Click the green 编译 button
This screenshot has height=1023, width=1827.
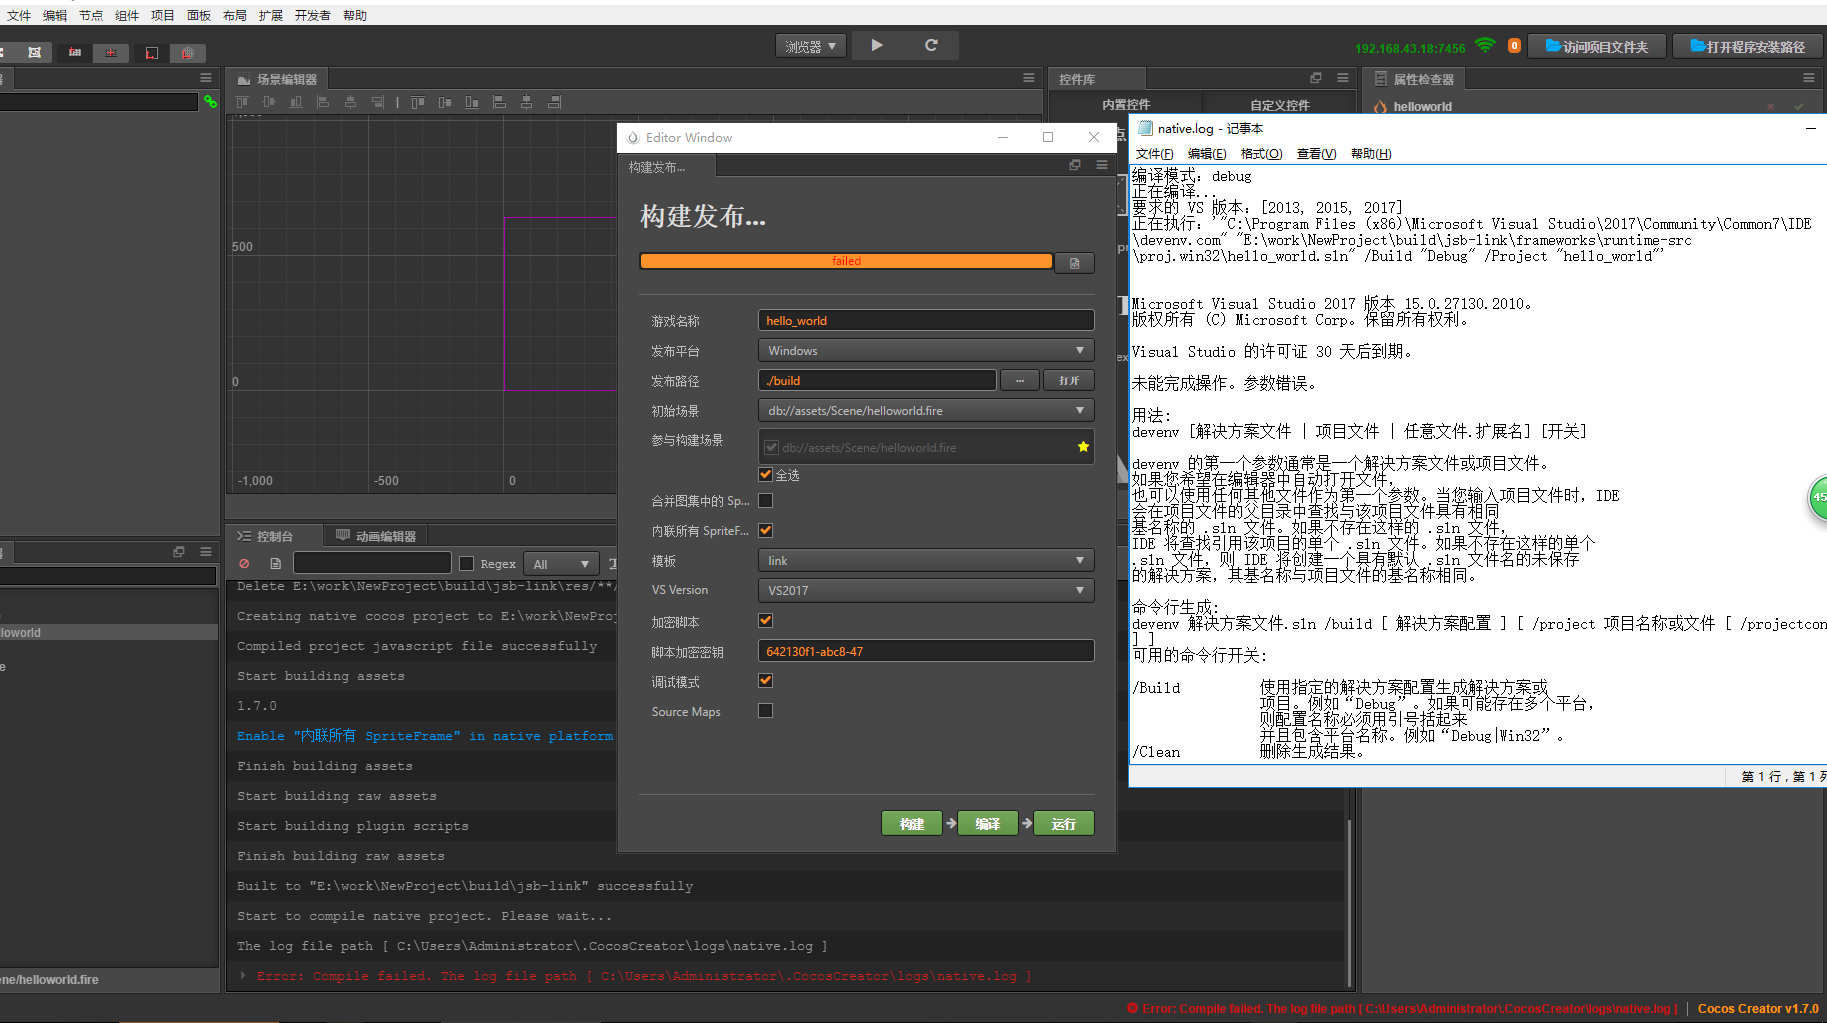coord(987,824)
